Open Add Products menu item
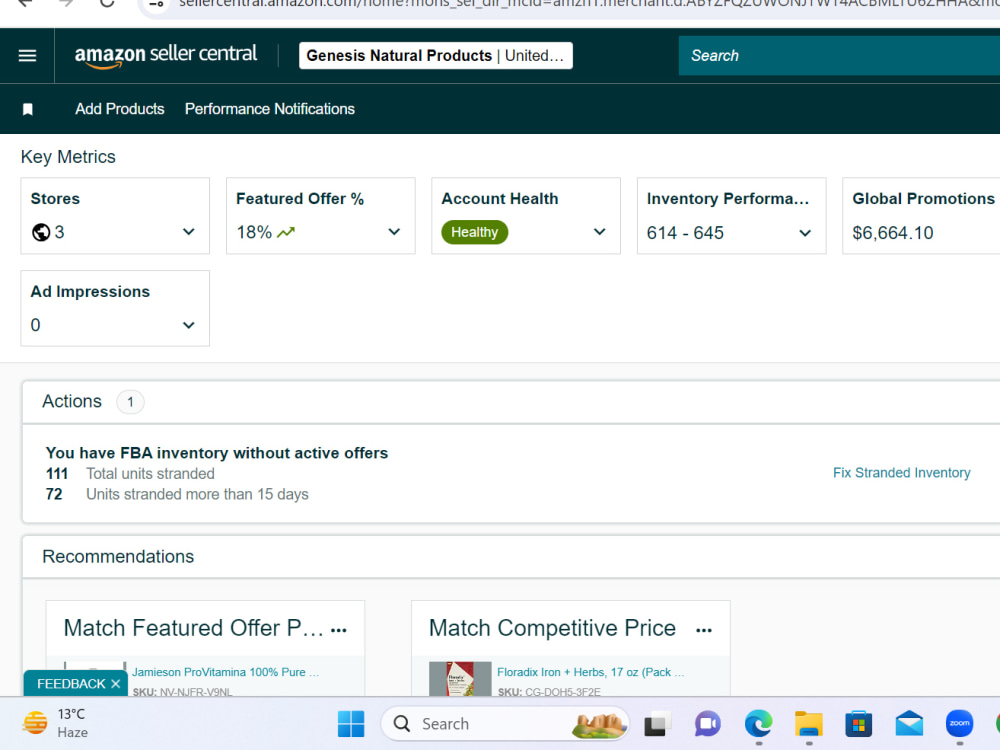Image resolution: width=1000 pixels, height=750 pixels. pyautogui.click(x=120, y=109)
